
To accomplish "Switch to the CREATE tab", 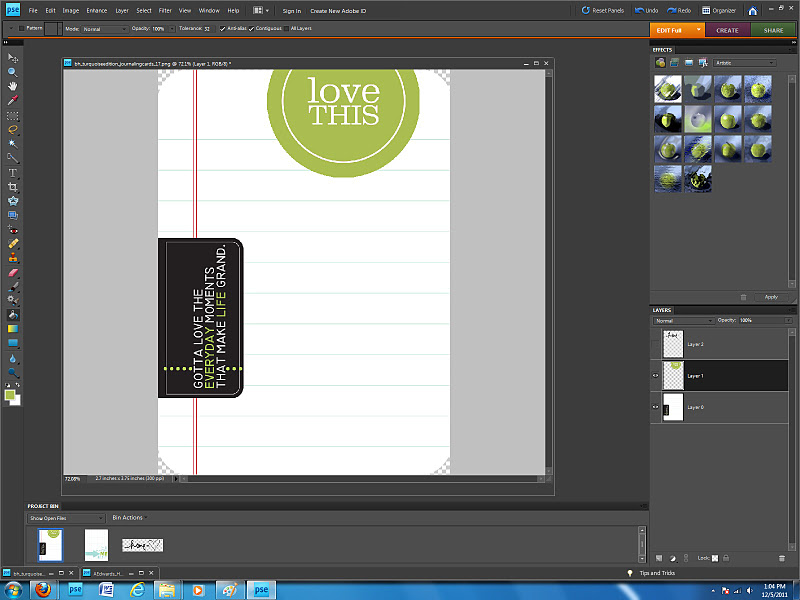I will coord(727,30).
